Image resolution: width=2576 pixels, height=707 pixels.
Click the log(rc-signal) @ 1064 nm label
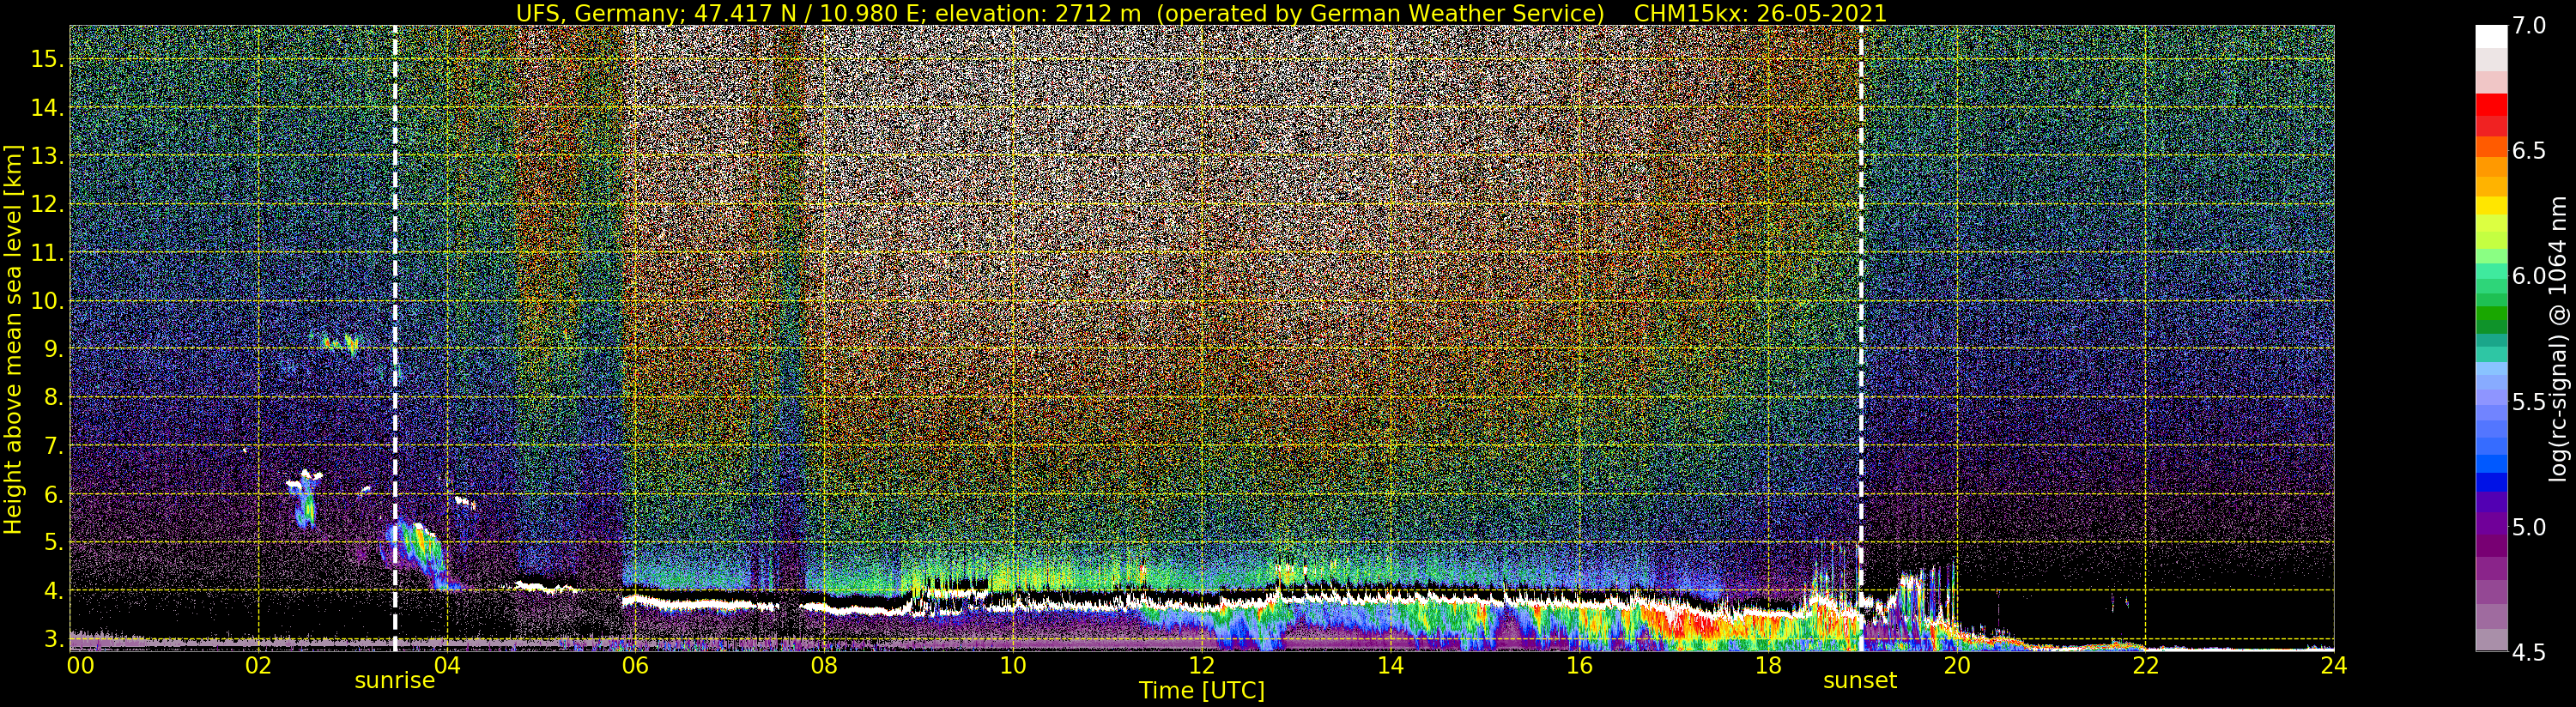pyautogui.click(x=2559, y=338)
